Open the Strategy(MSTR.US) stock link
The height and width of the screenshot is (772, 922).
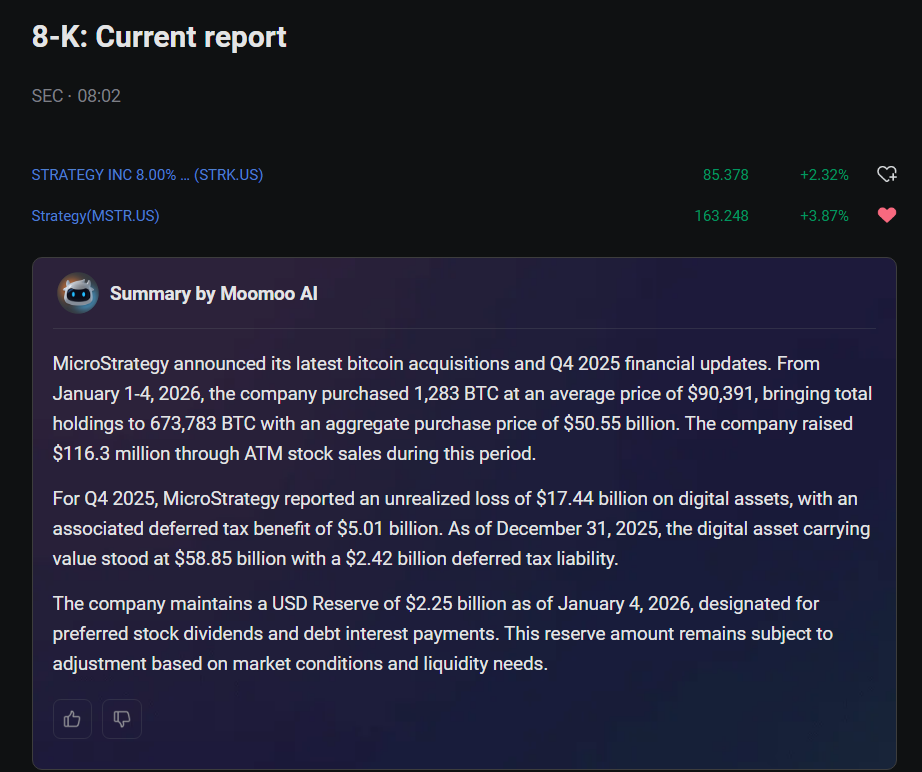tap(95, 216)
